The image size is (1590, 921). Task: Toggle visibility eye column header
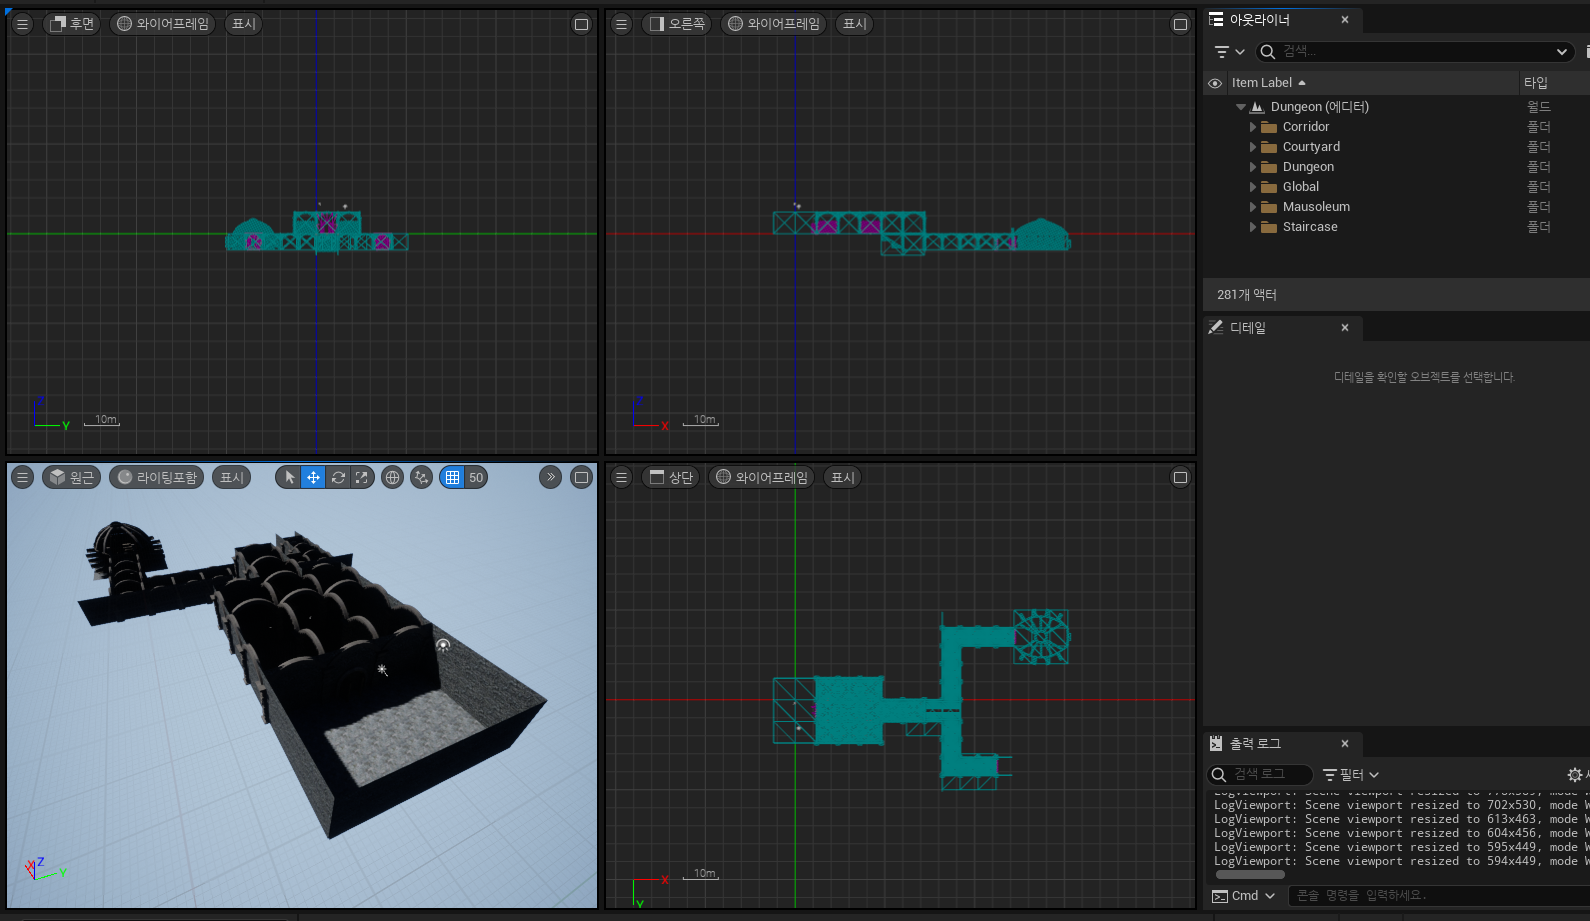[1215, 83]
